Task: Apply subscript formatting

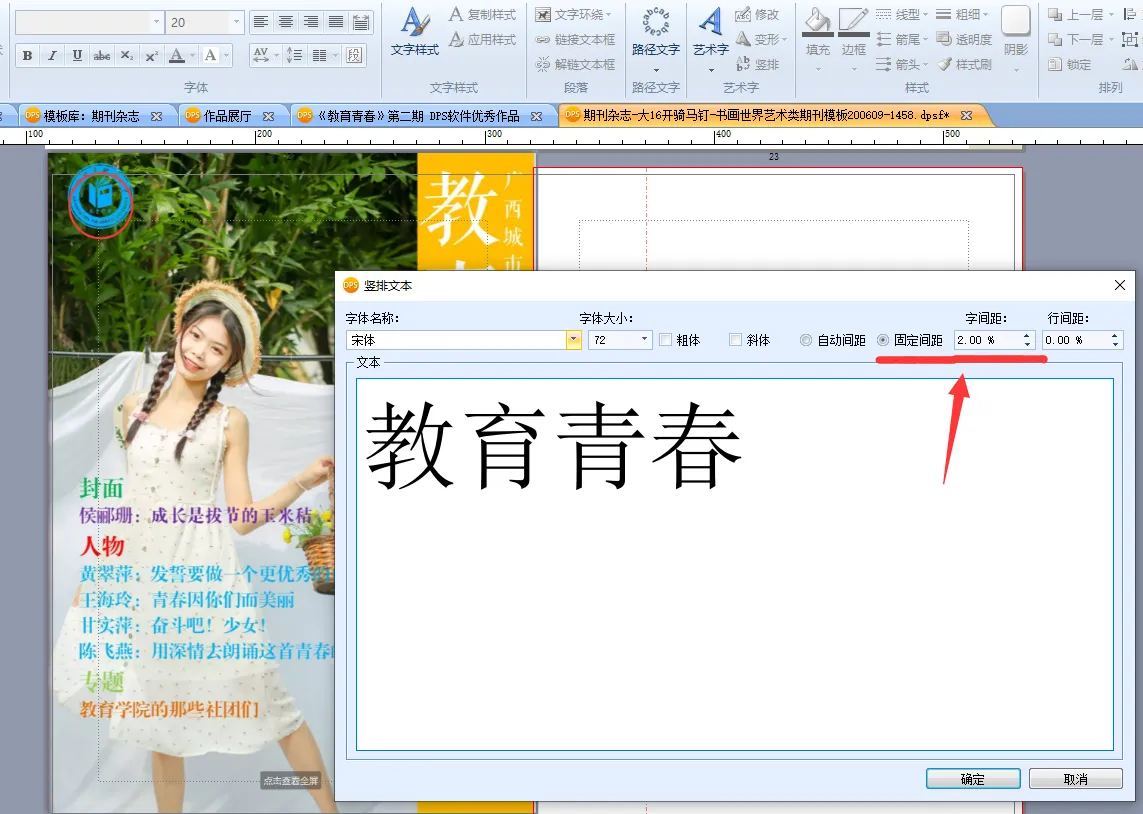Action: 127,55
